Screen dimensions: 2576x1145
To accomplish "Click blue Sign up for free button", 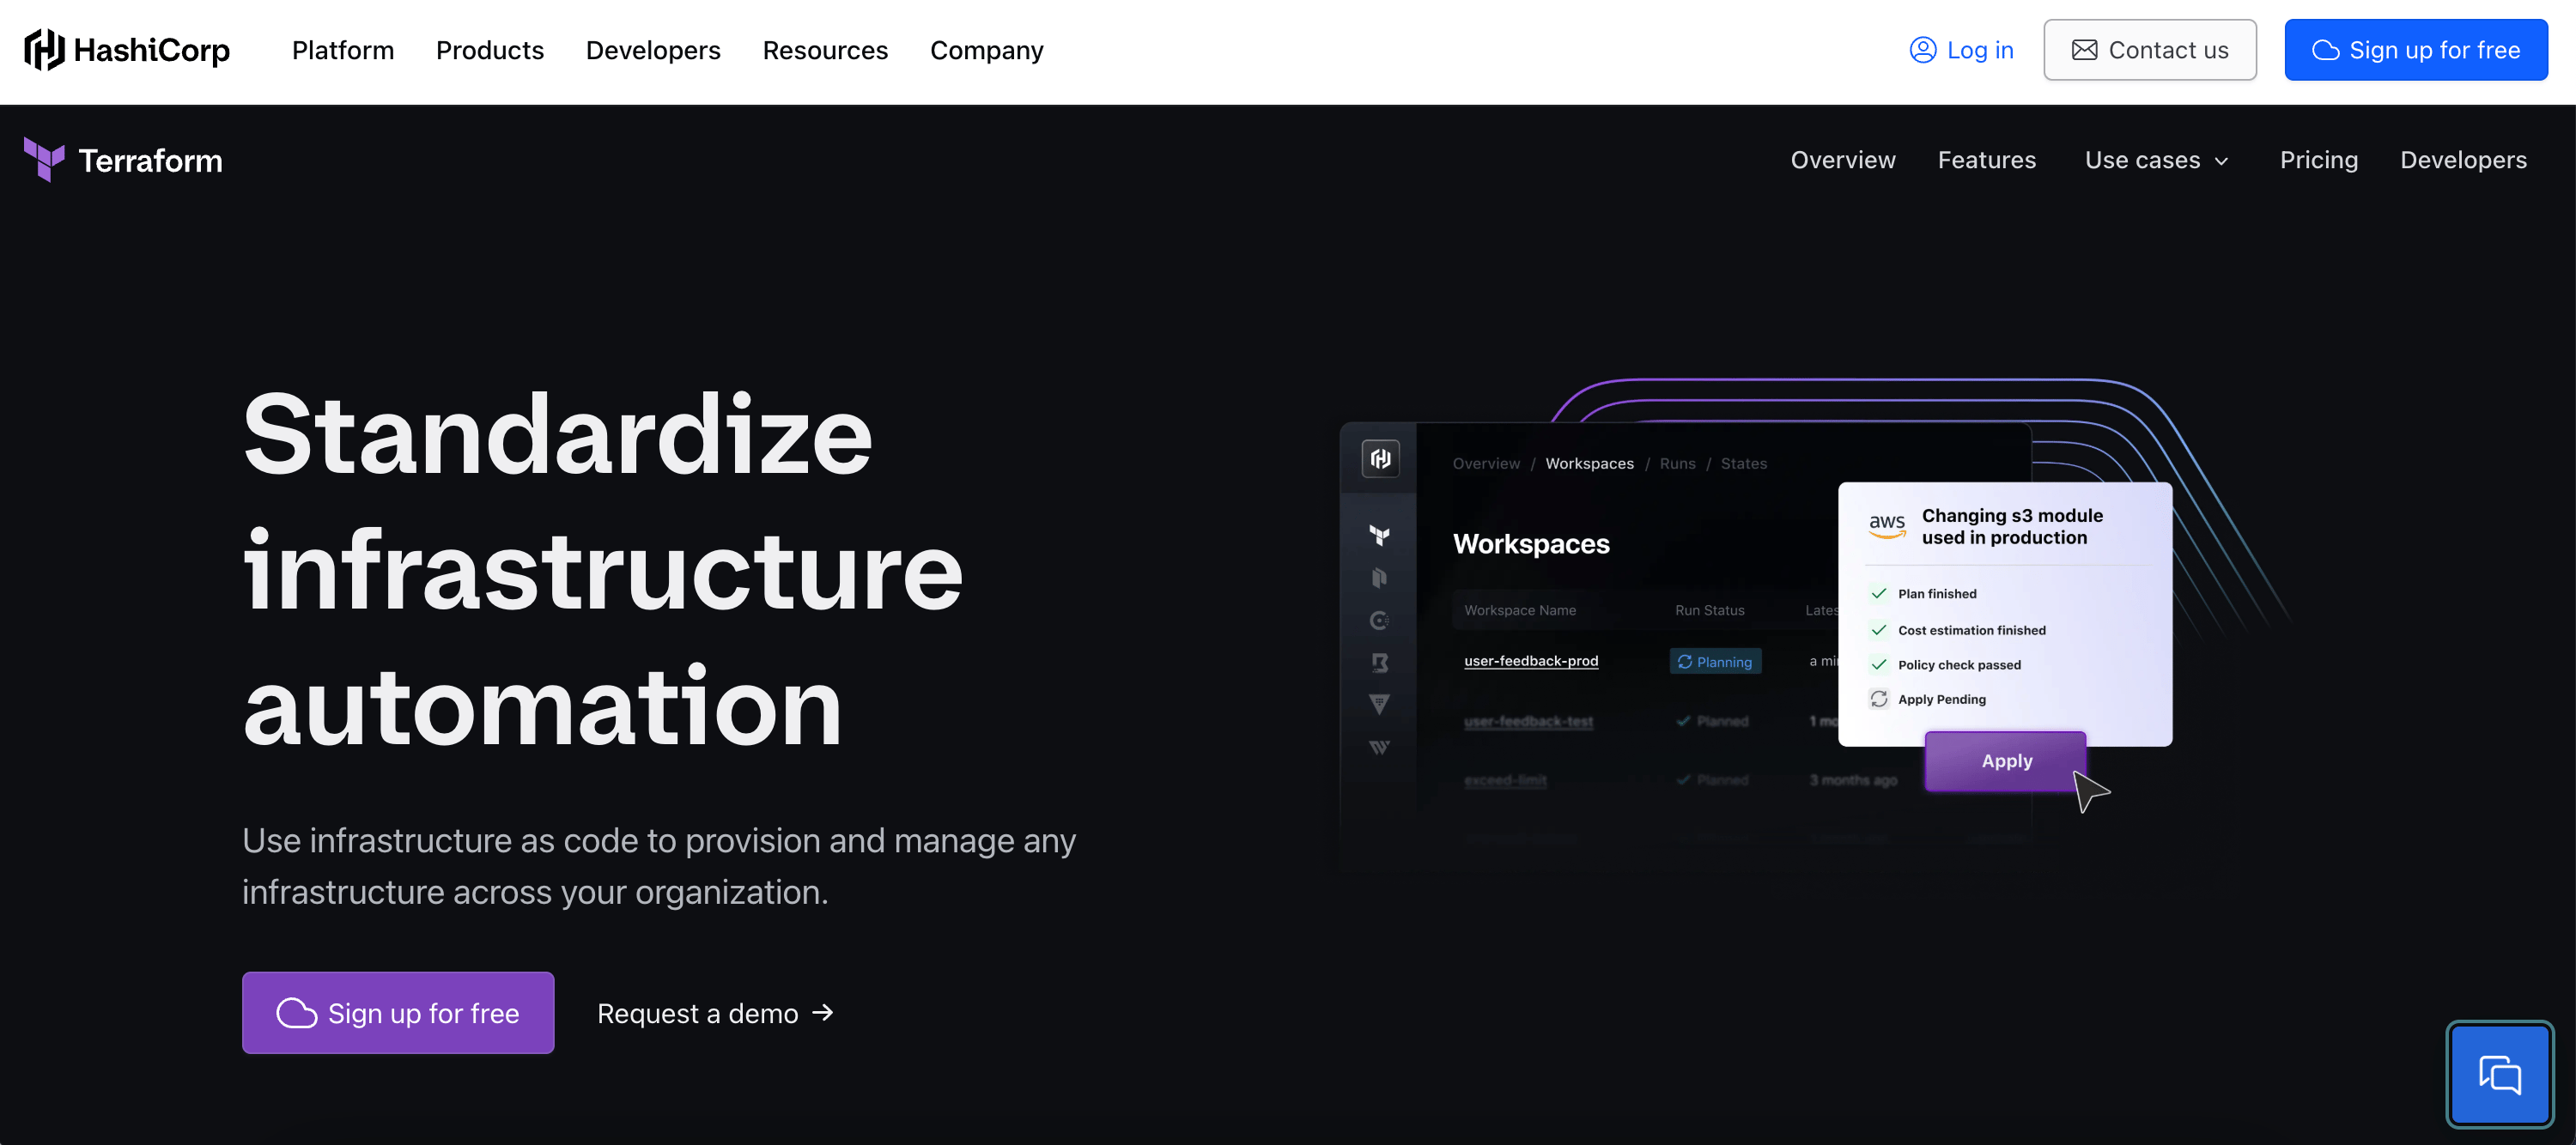I will click(2415, 50).
